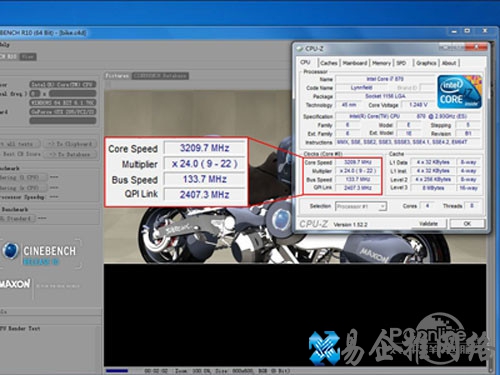Click the Validate button in CPU-Z
Viewport: 500px width, 375px height.
tap(428, 224)
